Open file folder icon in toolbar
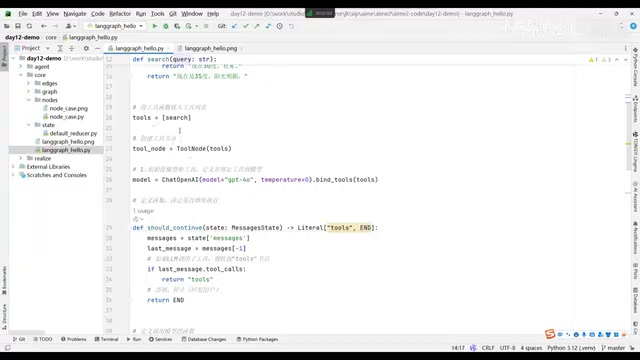 (x=7, y=26)
